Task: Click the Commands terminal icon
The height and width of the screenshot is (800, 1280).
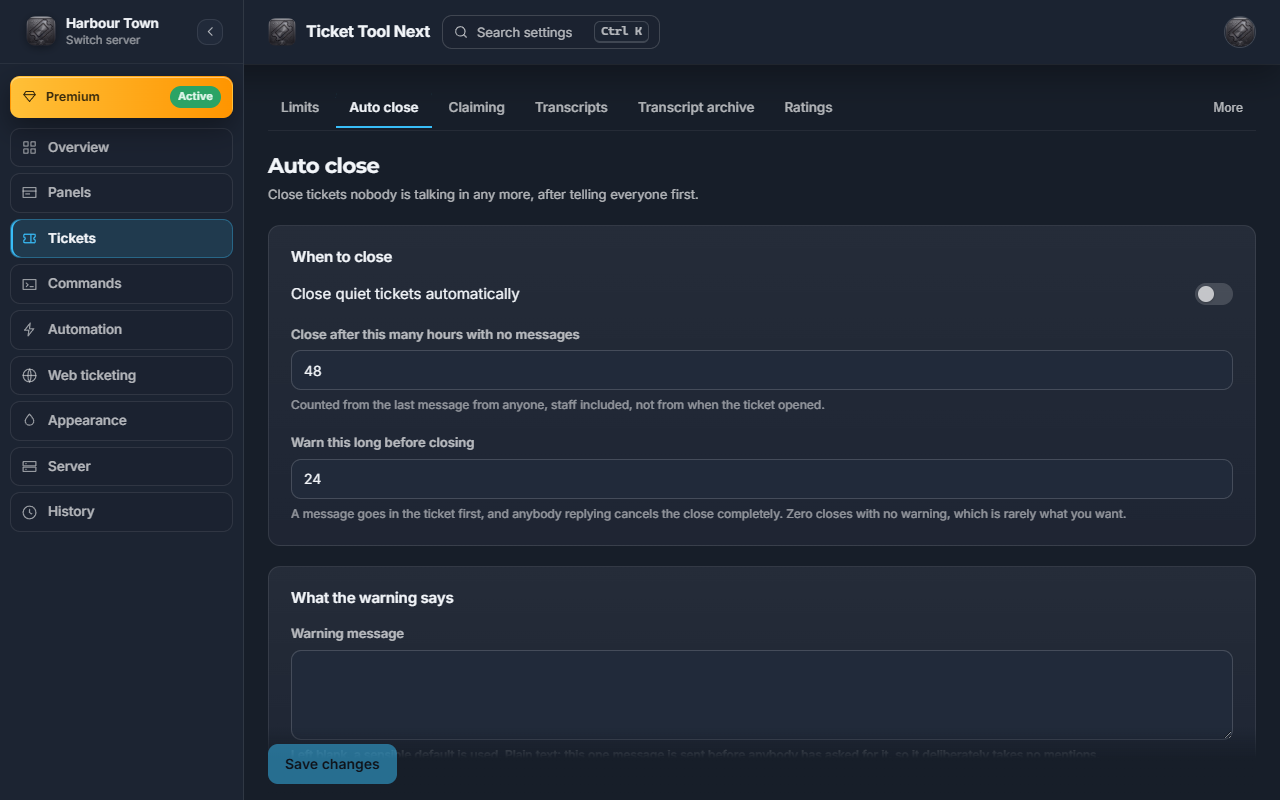Action: pyautogui.click(x=29, y=284)
